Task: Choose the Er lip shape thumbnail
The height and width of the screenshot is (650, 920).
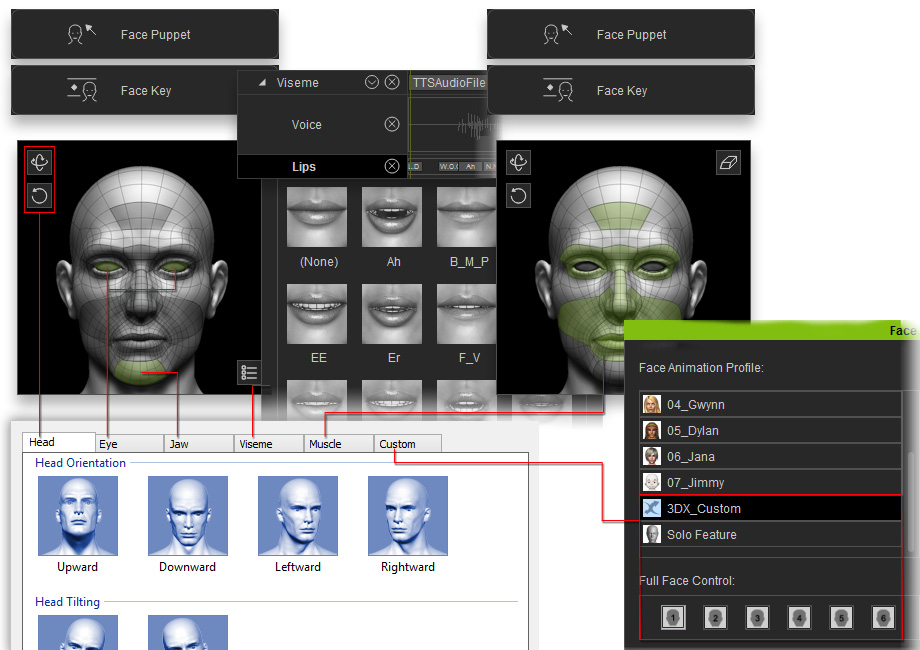Action: coord(392,314)
